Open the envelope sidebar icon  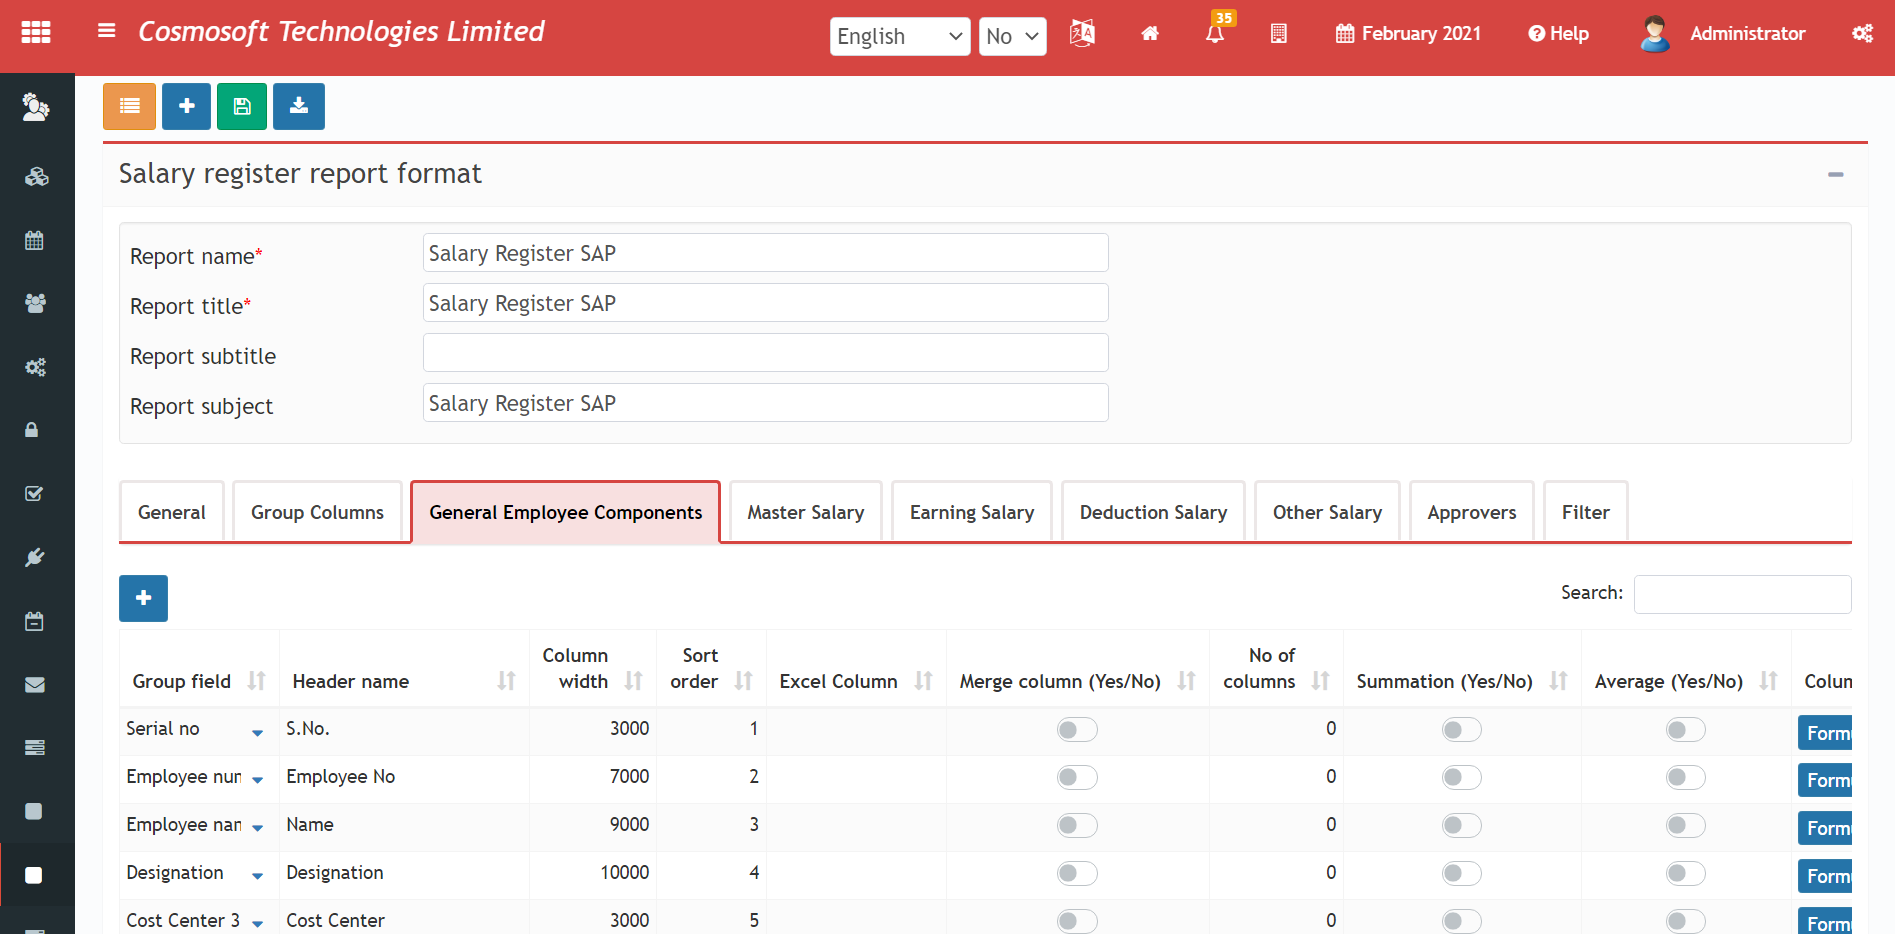34,685
